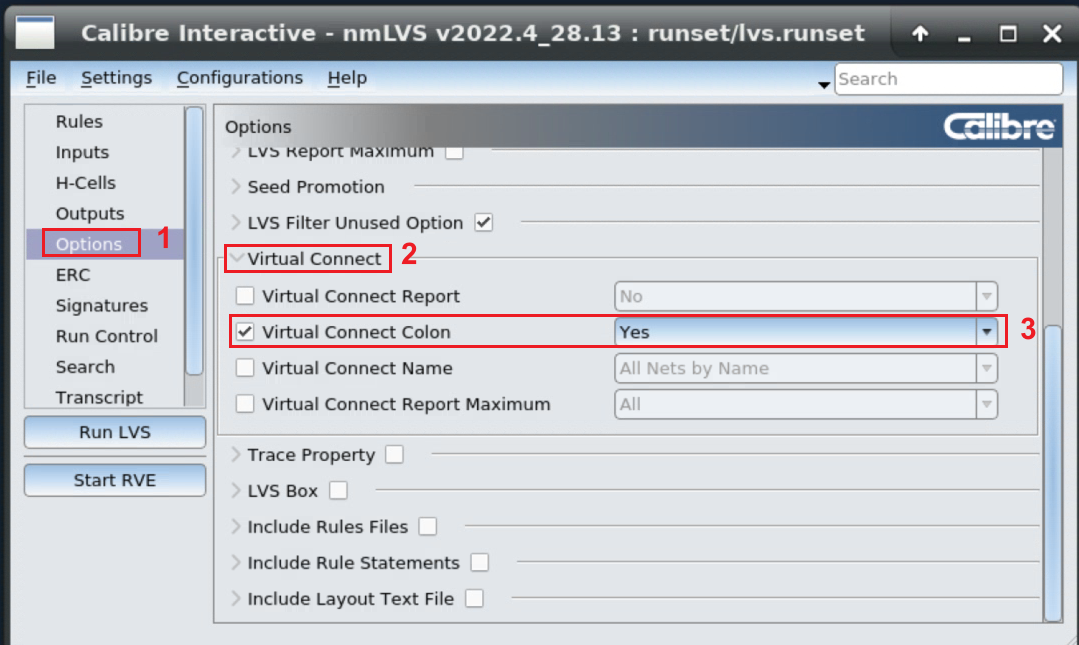Enable the Trace Property checkbox
The width and height of the screenshot is (1079, 645).
[x=395, y=454]
